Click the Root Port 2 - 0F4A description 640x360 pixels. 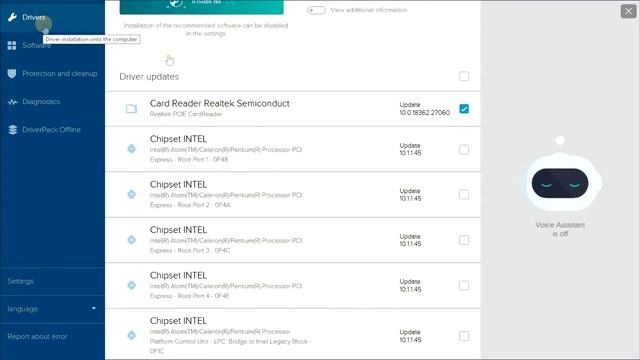coord(226,200)
